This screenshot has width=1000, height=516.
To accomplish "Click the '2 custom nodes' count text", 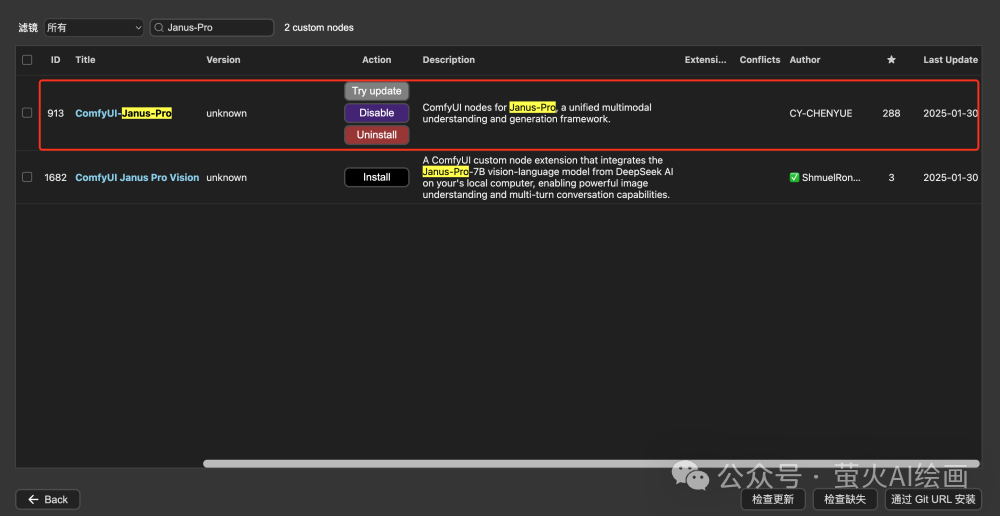I will coord(319,28).
